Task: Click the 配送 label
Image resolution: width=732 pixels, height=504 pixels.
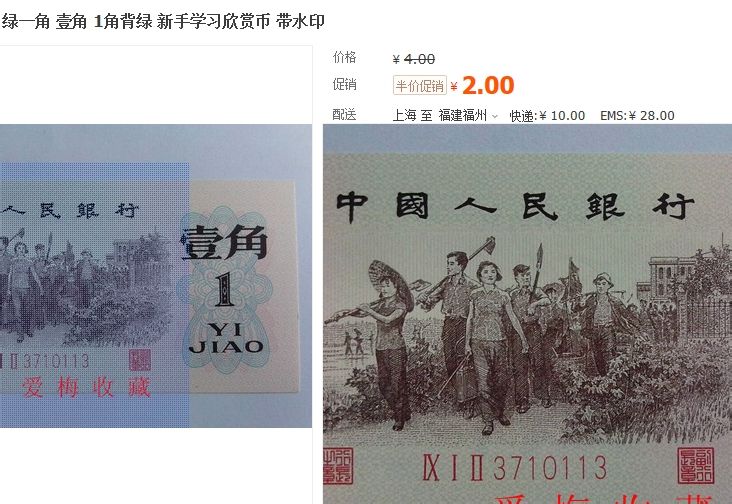Action: [x=345, y=114]
